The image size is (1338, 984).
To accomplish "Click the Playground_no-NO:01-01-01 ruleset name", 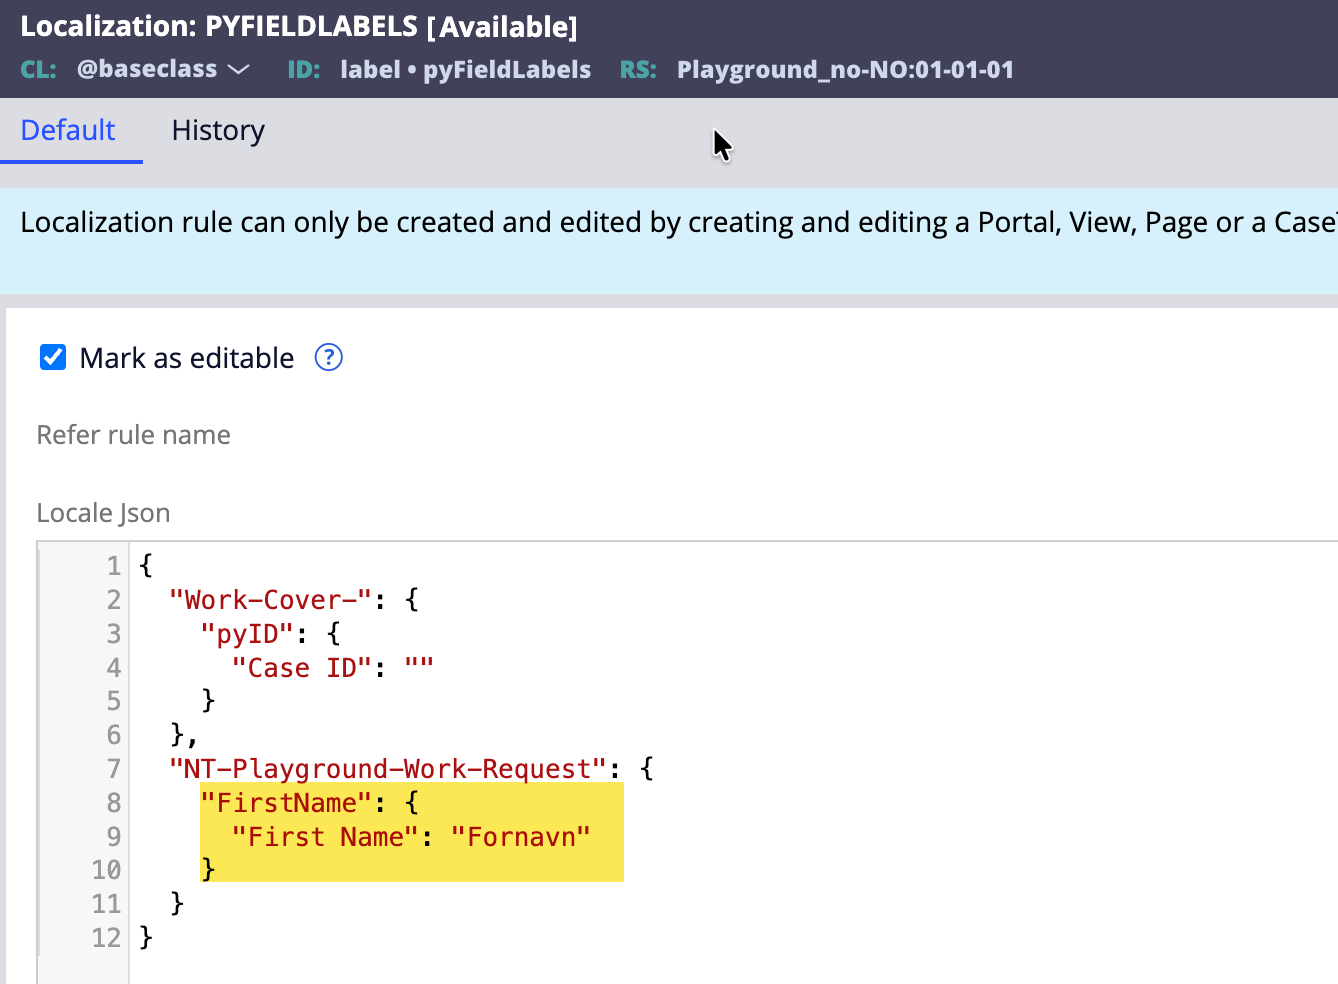I will coord(845,69).
